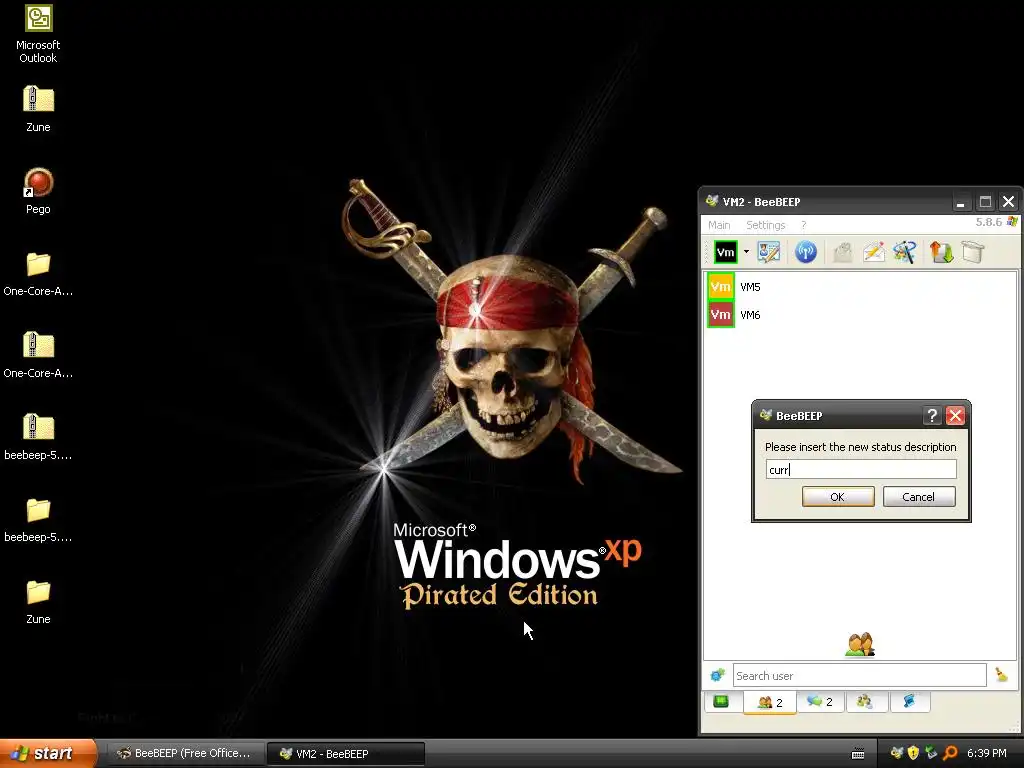Click the safely remove hardware tray icon
The image size is (1024, 768).
tap(931, 753)
